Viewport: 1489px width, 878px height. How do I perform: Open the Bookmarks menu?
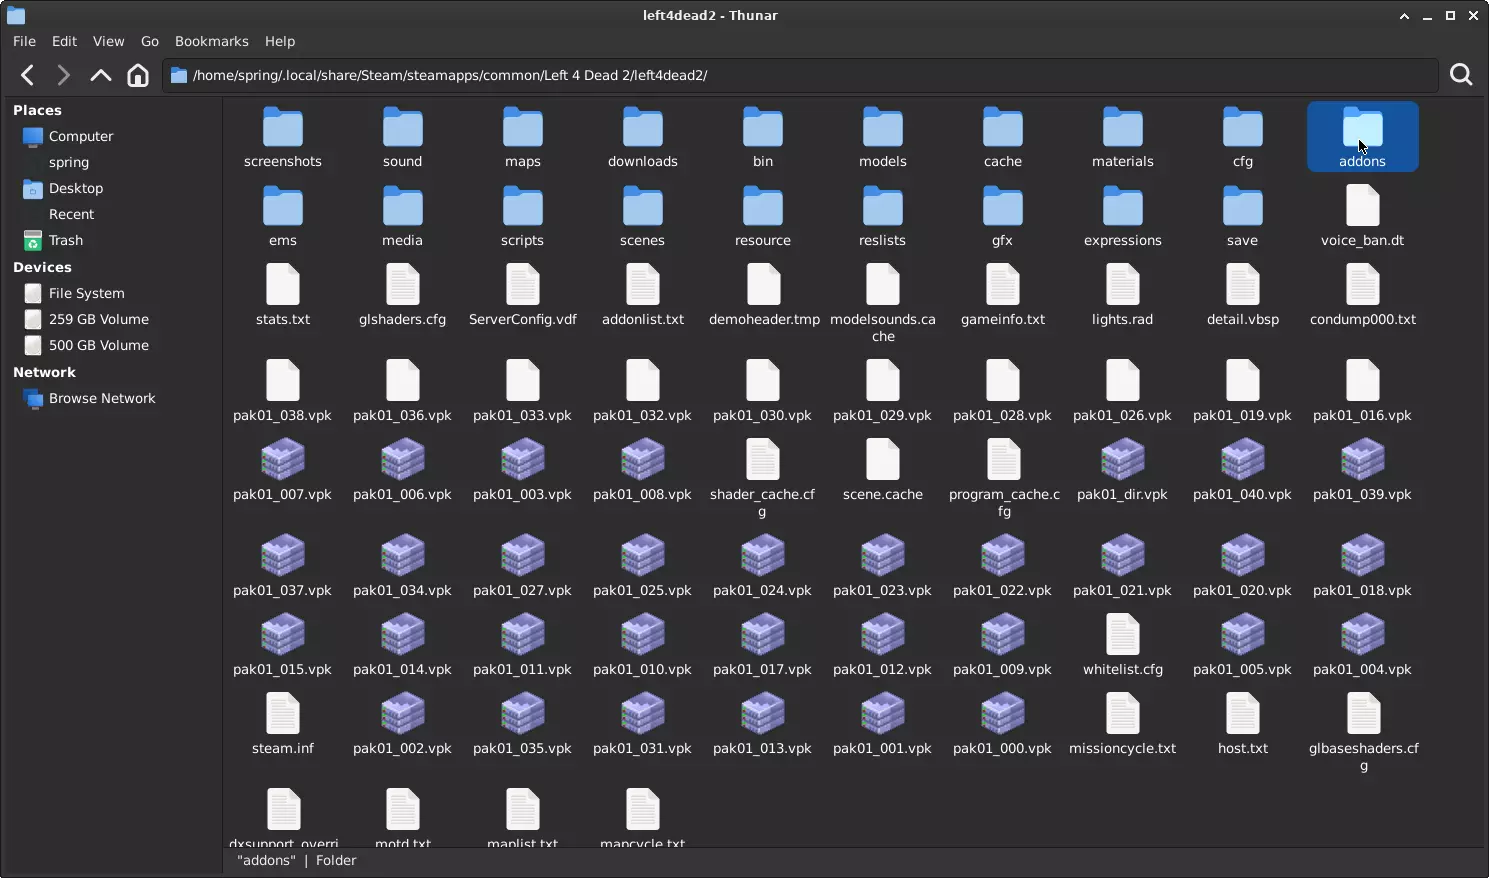pyautogui.click(x=211, y=41)
